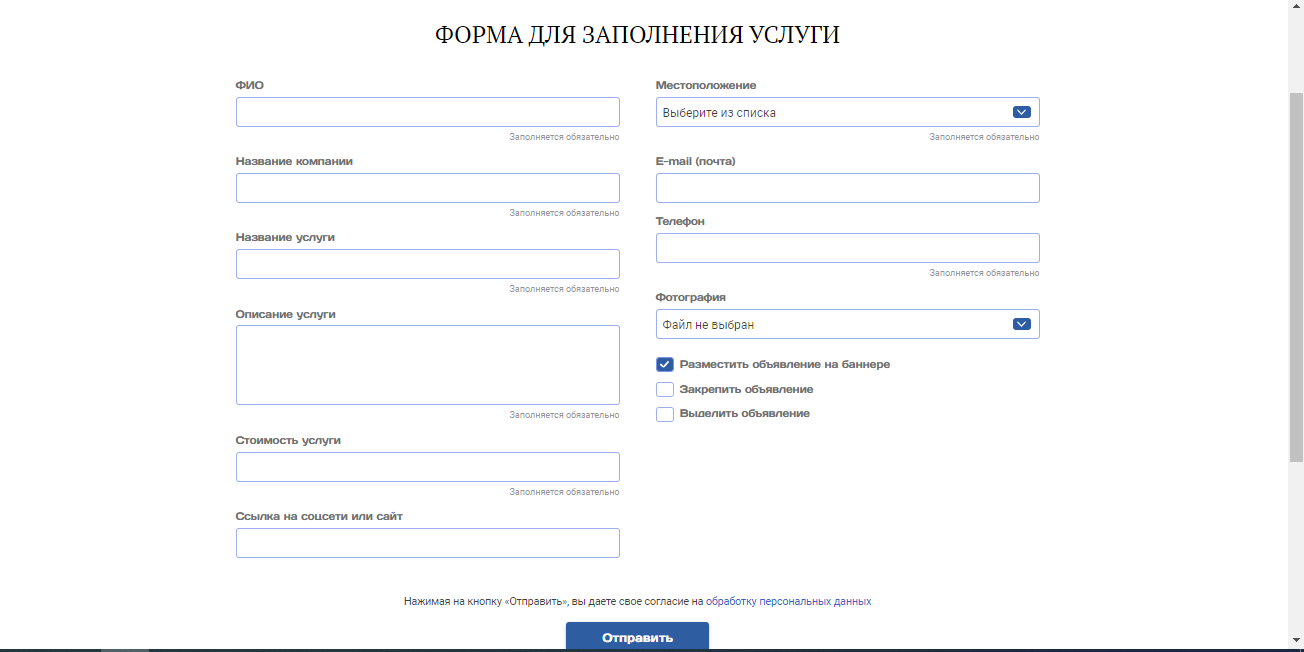Viewport: 1304px width, 652px height.
Task: Click the ФОРМА ДЛЯ ЗАПОЛНЕНИЯ УСЛУГИ heading
Action: [637, 35]
